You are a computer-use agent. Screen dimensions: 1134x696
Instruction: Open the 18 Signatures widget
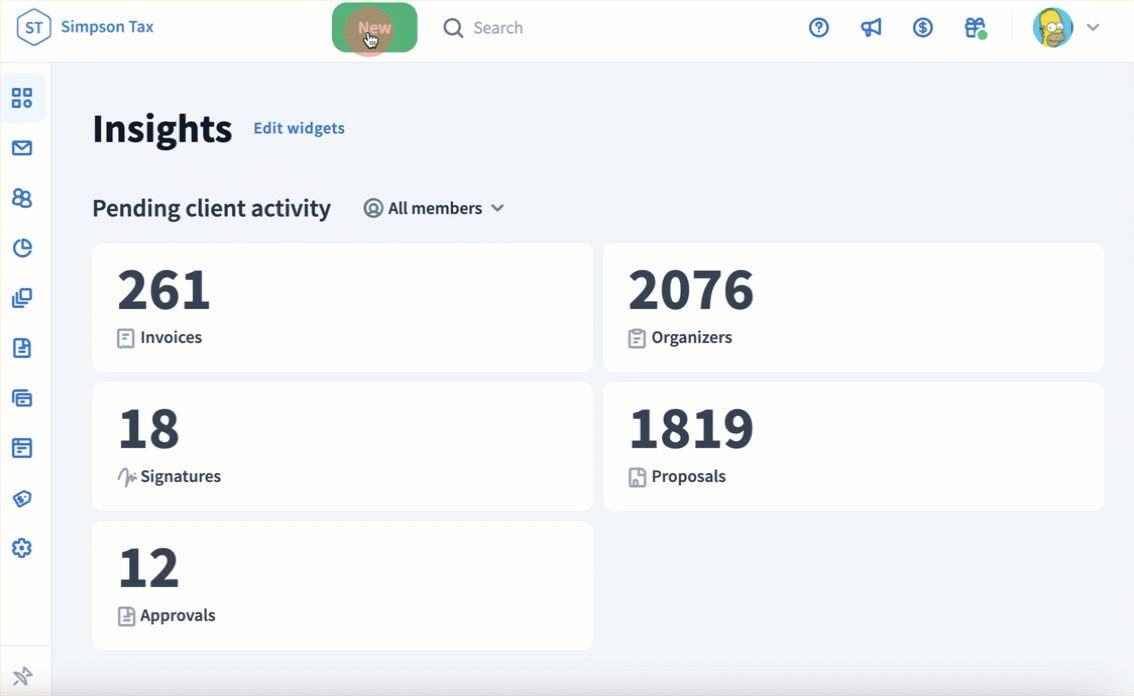click(342, 446)
